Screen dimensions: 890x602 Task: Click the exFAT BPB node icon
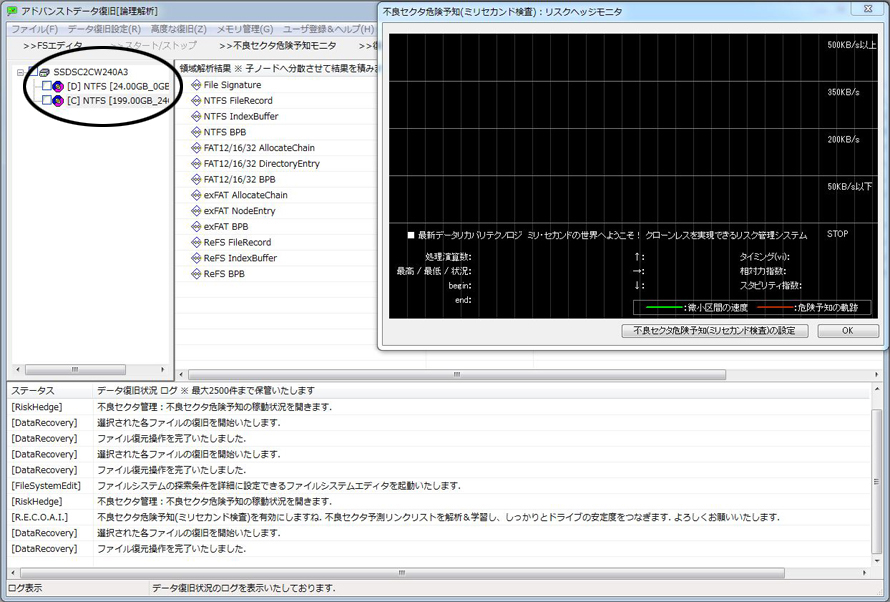tap(196, 226)
